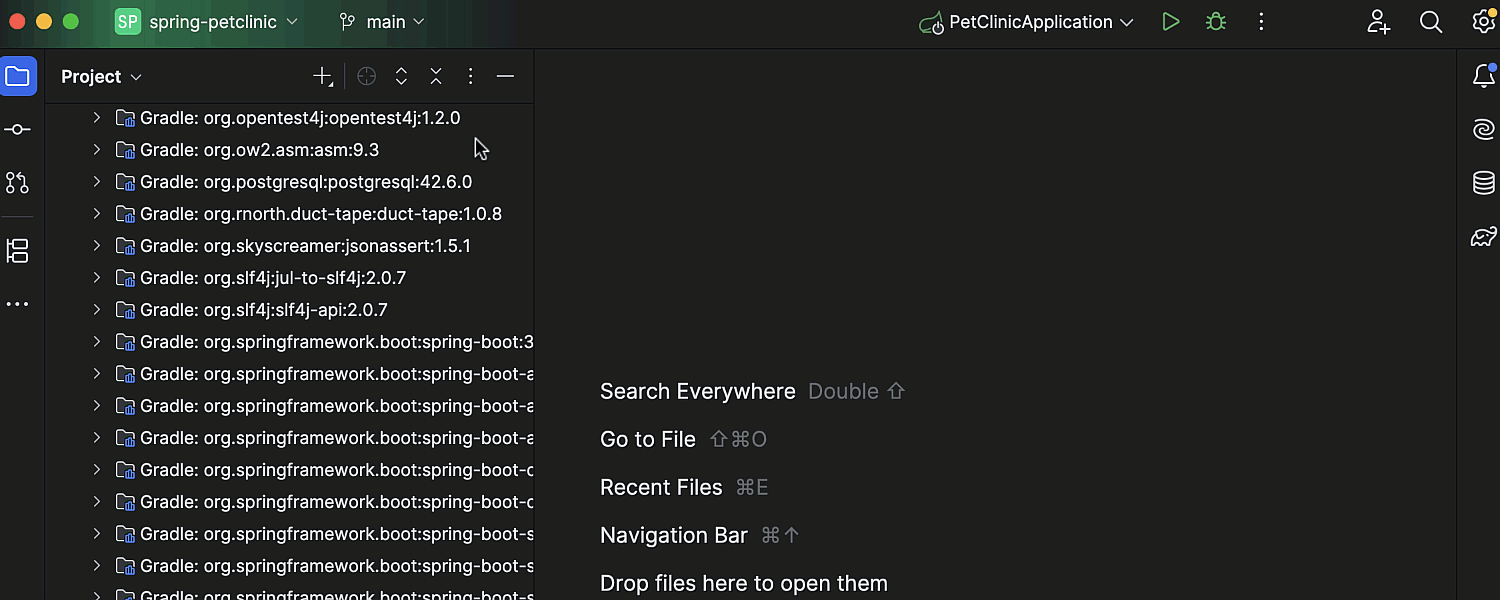Open the AI Assistant spiral icon
The width and height of the screenshot is (1500, 600).
pyautogui.click(x=1484, y=129)
